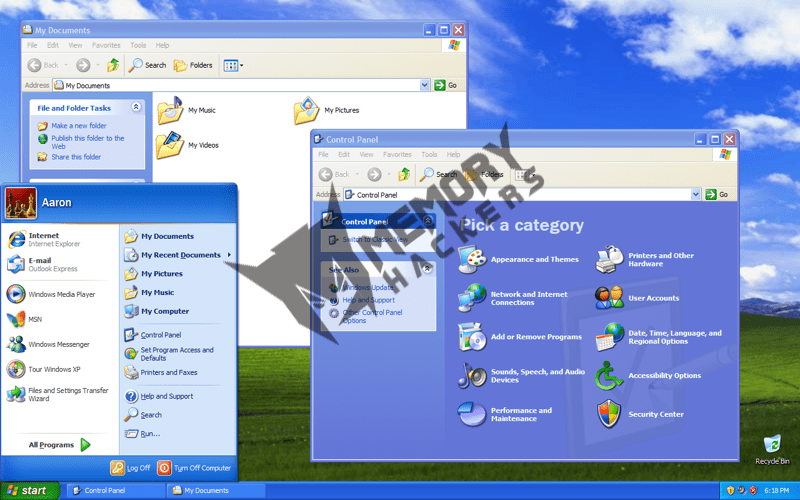
Task: Open the My Videos folder in My Documents window
Action: pyautogui.click(x=187, y=145)
